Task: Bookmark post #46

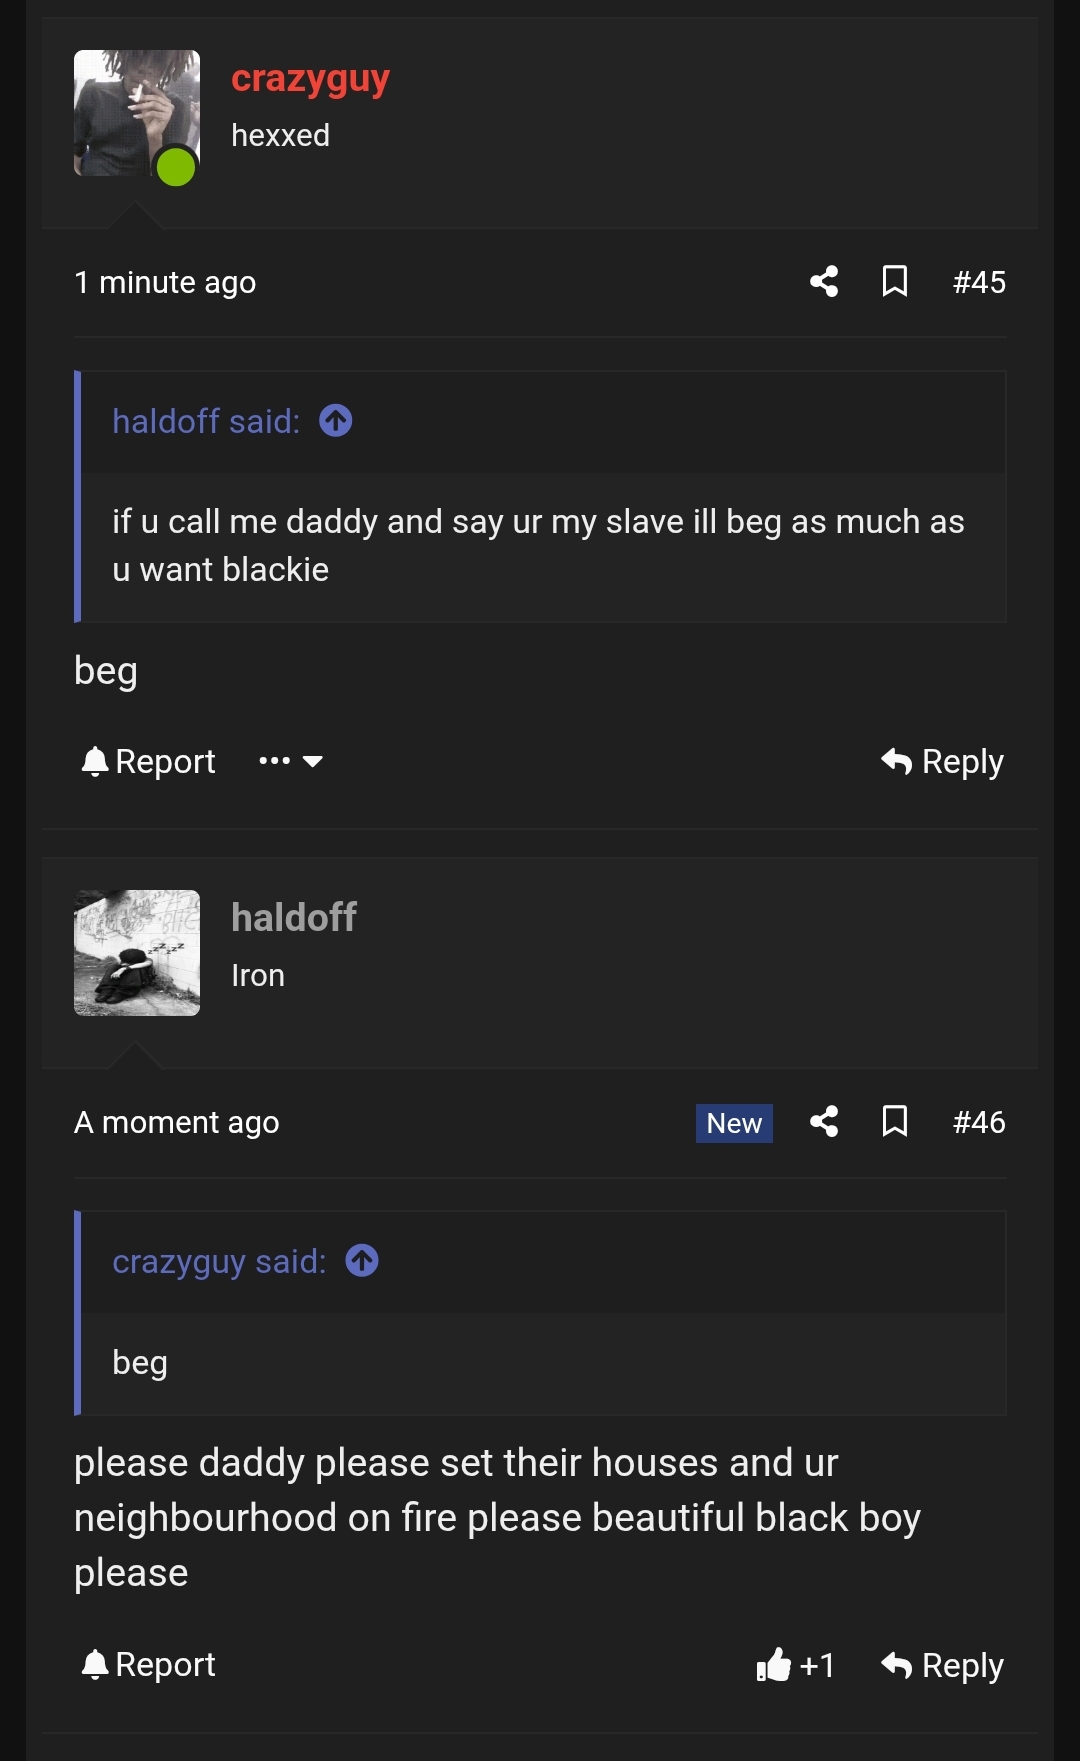Action: [x=894, y=1122]
